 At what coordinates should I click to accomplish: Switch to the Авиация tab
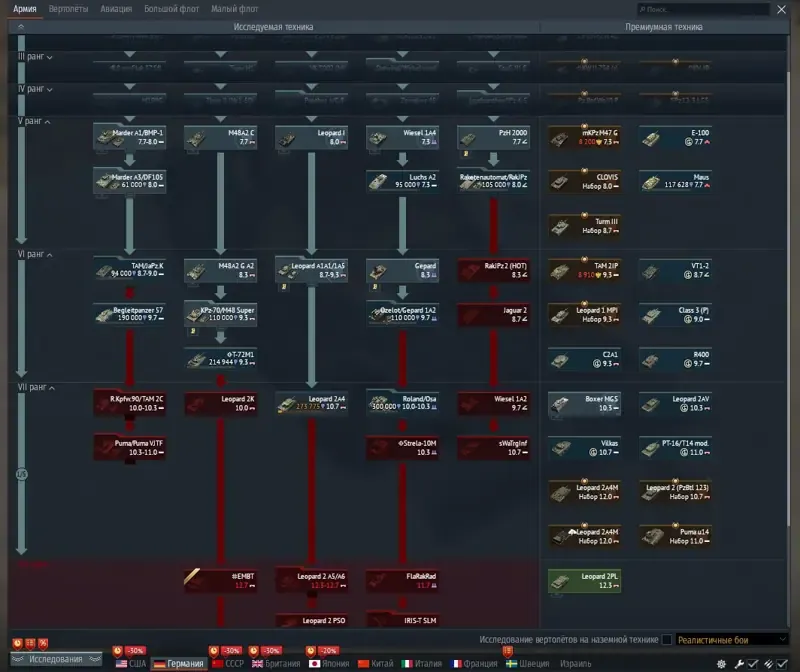pos(116,9)
